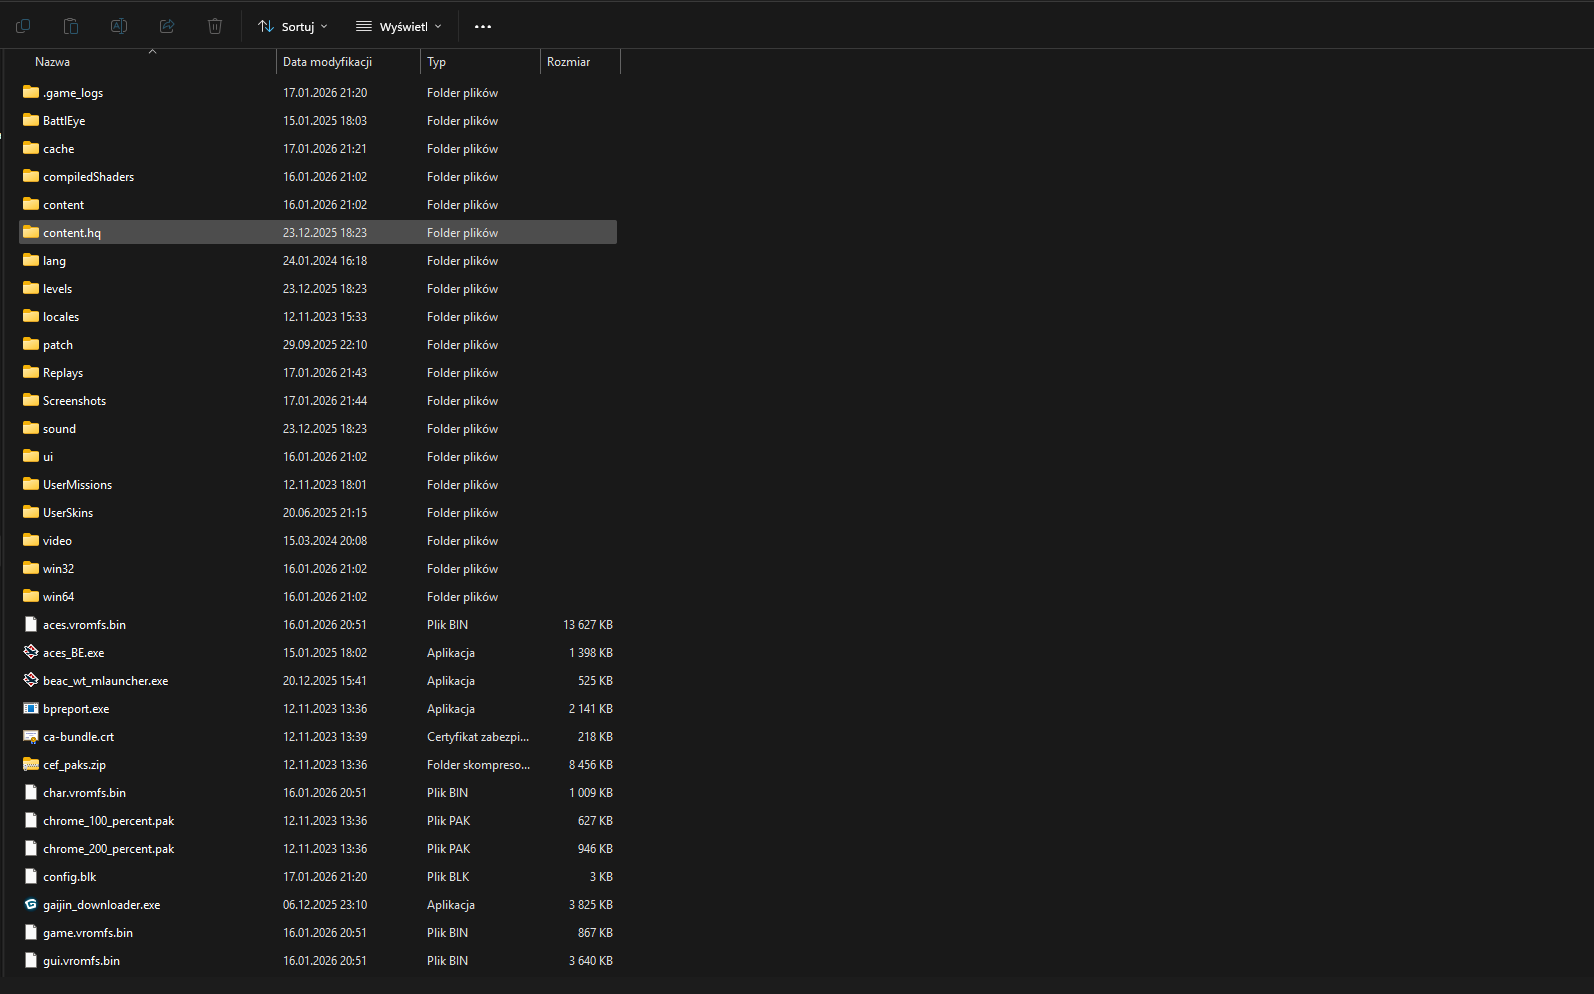Image resolution: width=1594 pixels, height=994 pixels.
Task: Click the Delete trash can icon
Action: pyautogui.click(x=215, y=26)
